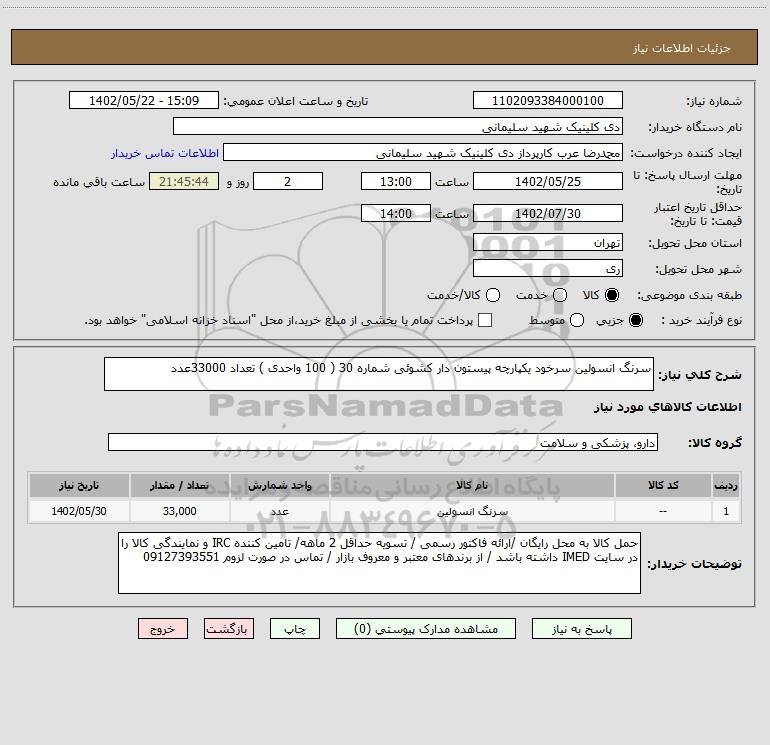Screen dimensions: 770x745
Task: Click announcement date field 1402/05/22 - 15:09
Action: 144,101
